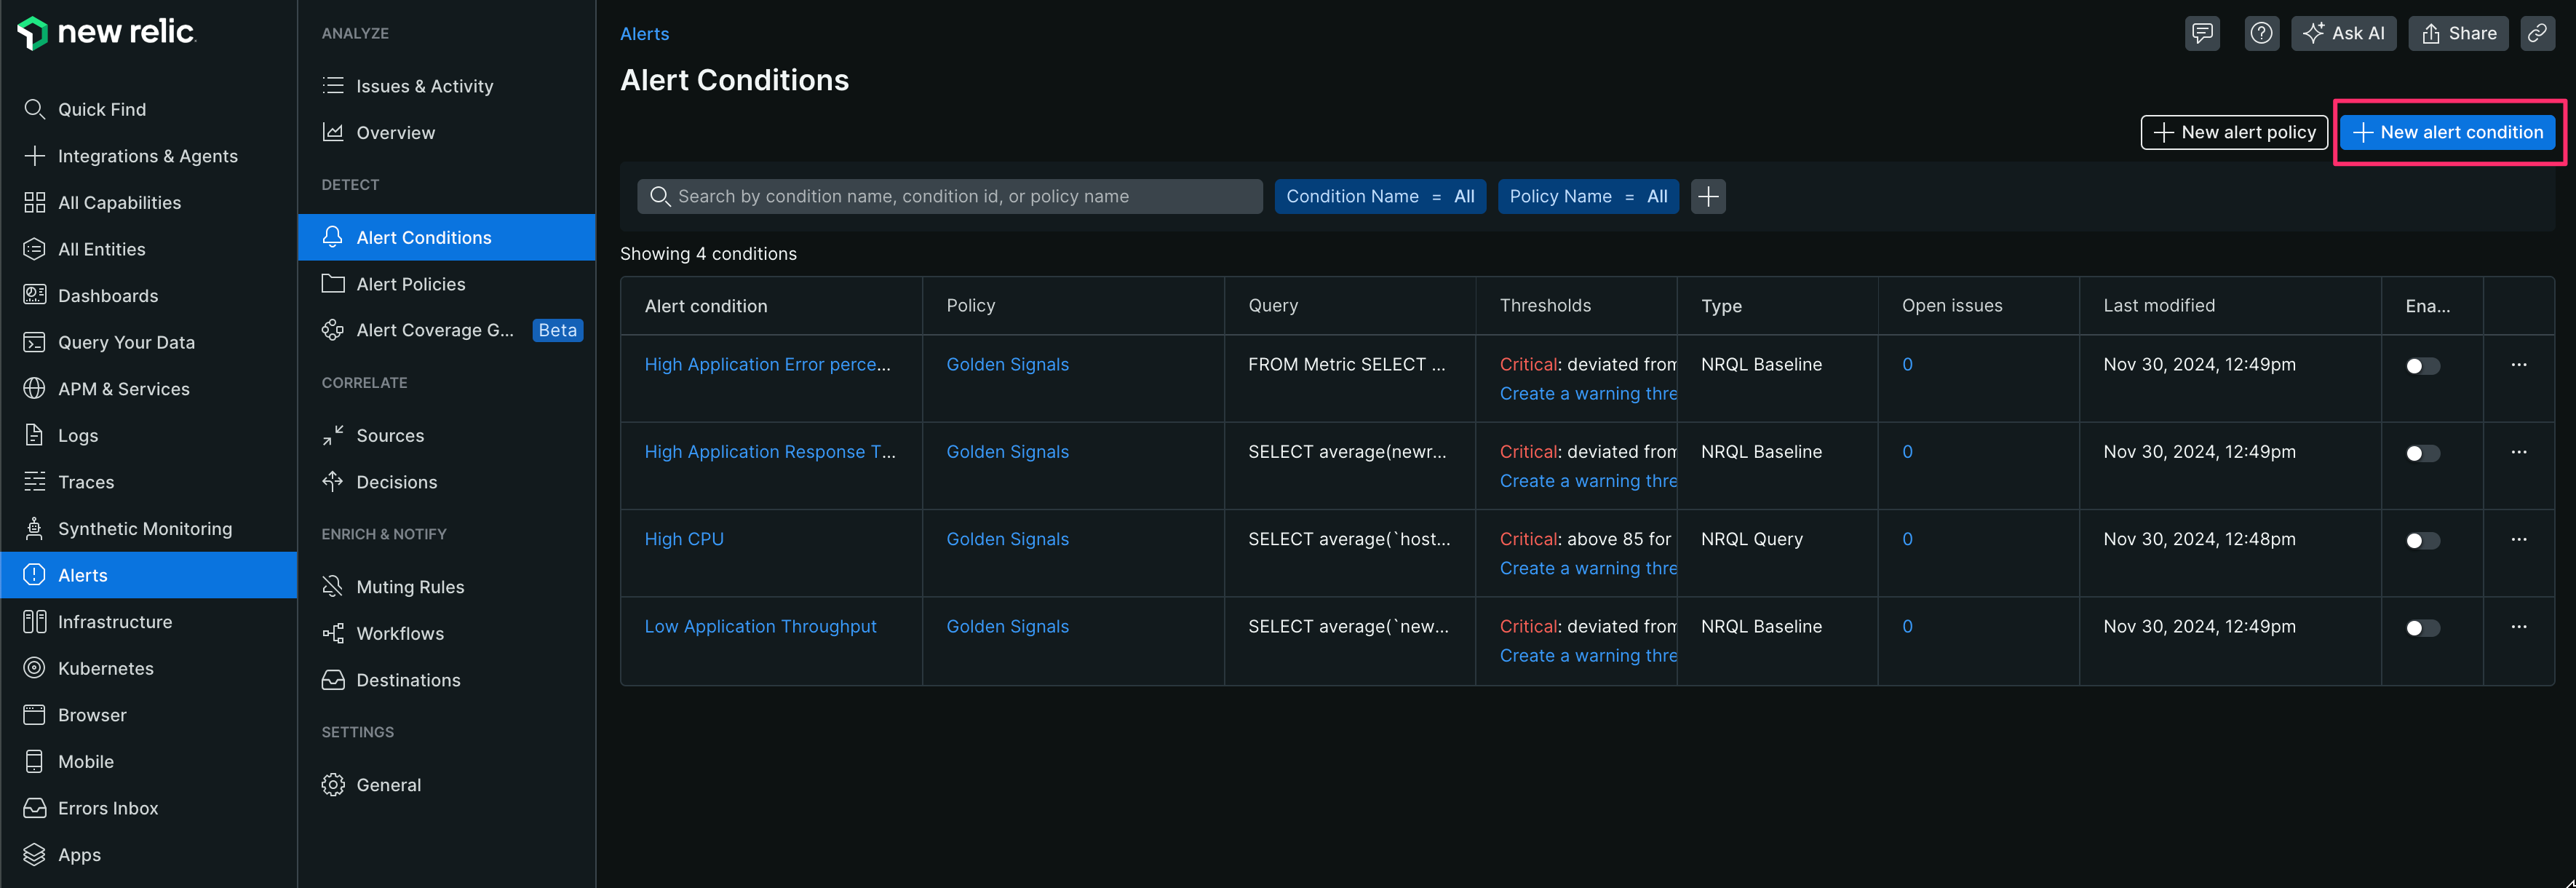
Task: Enable the High CPU alert condition
Action: [2422, 540]
